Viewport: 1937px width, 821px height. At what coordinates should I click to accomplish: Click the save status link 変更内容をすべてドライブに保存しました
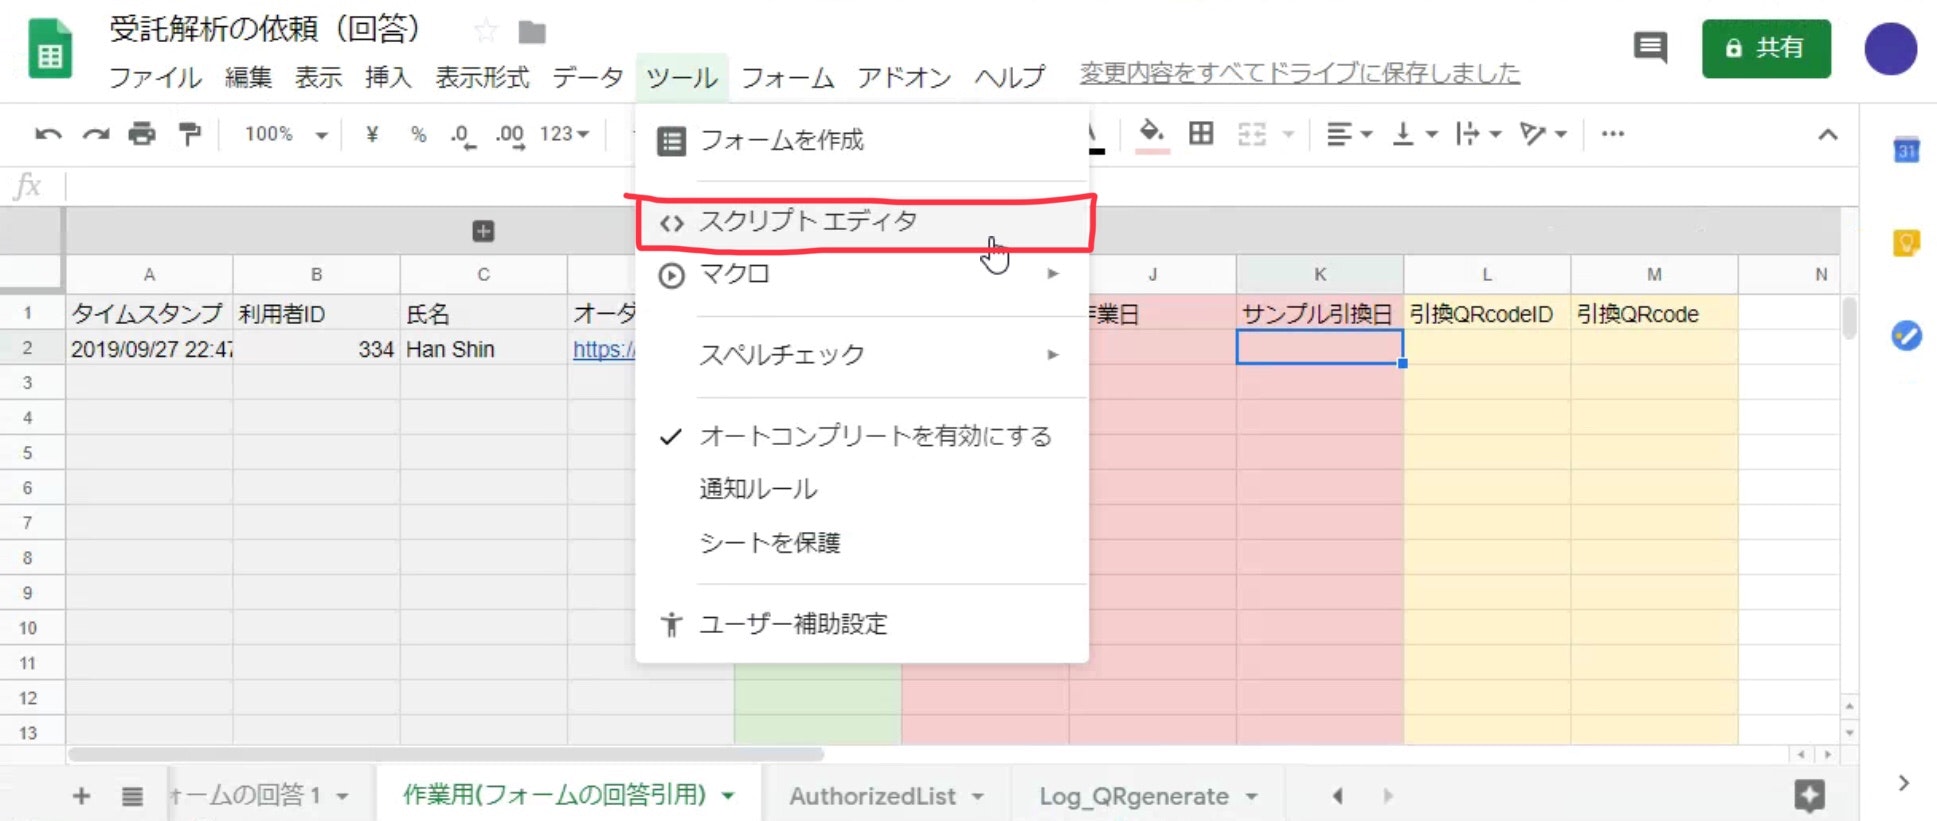pos(1300,73)
